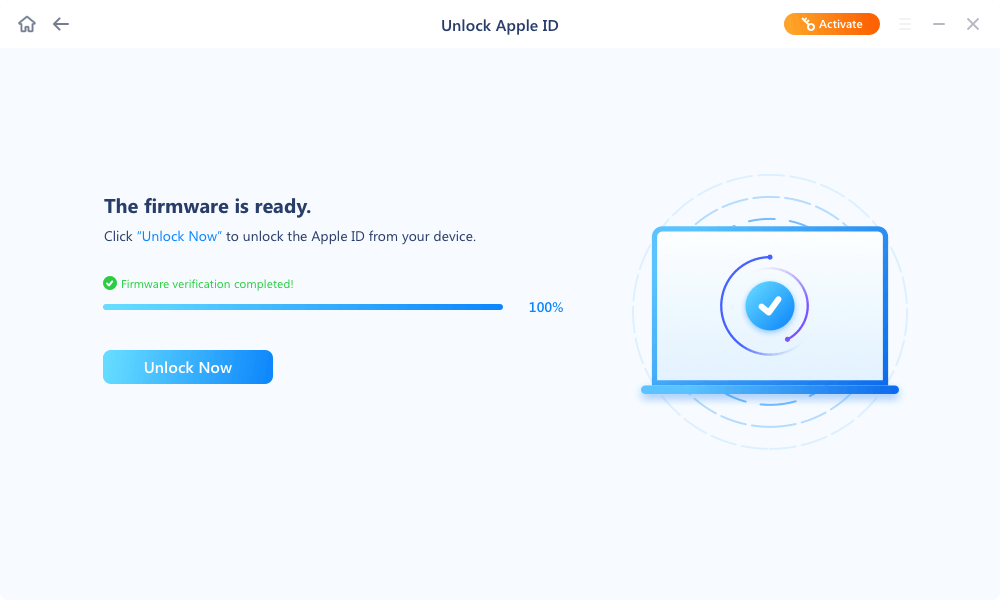
Task: Open the three-line options menu
Action: 905,24
